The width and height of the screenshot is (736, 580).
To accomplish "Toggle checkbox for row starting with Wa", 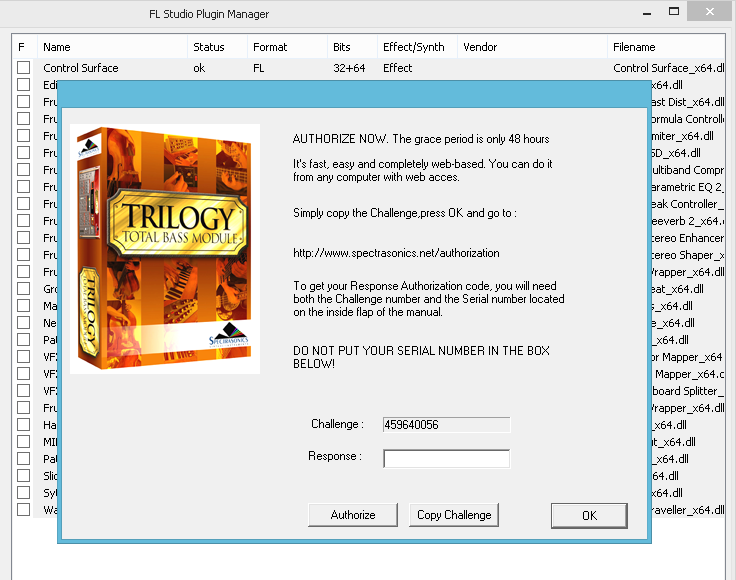I will 23,510.
